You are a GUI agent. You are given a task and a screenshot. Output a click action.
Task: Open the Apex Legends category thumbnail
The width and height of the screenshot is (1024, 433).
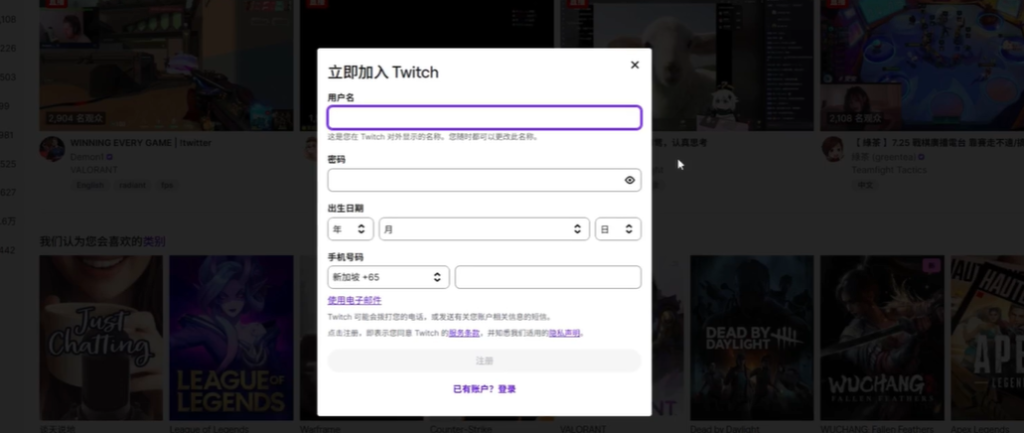point(987,338)
